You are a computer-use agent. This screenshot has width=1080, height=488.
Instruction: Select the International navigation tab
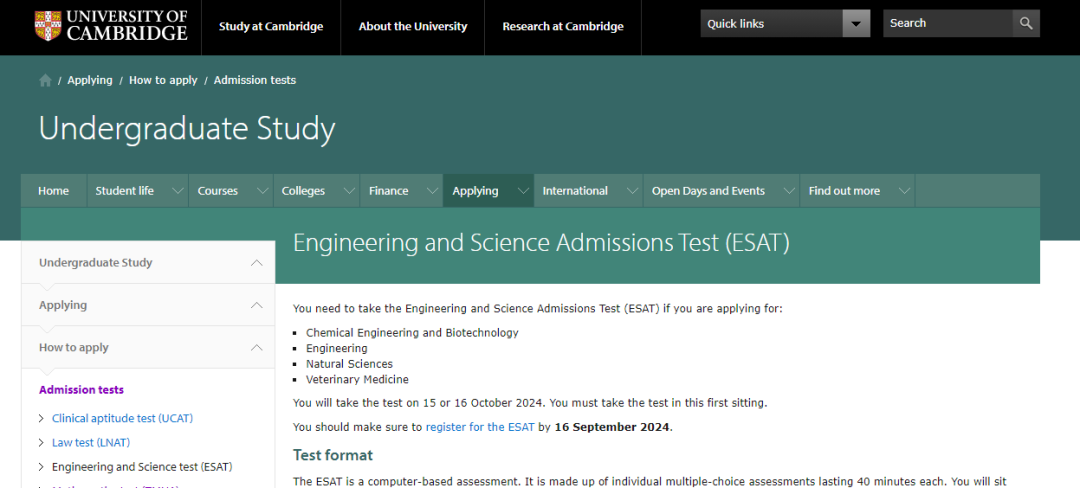(575, 191)
